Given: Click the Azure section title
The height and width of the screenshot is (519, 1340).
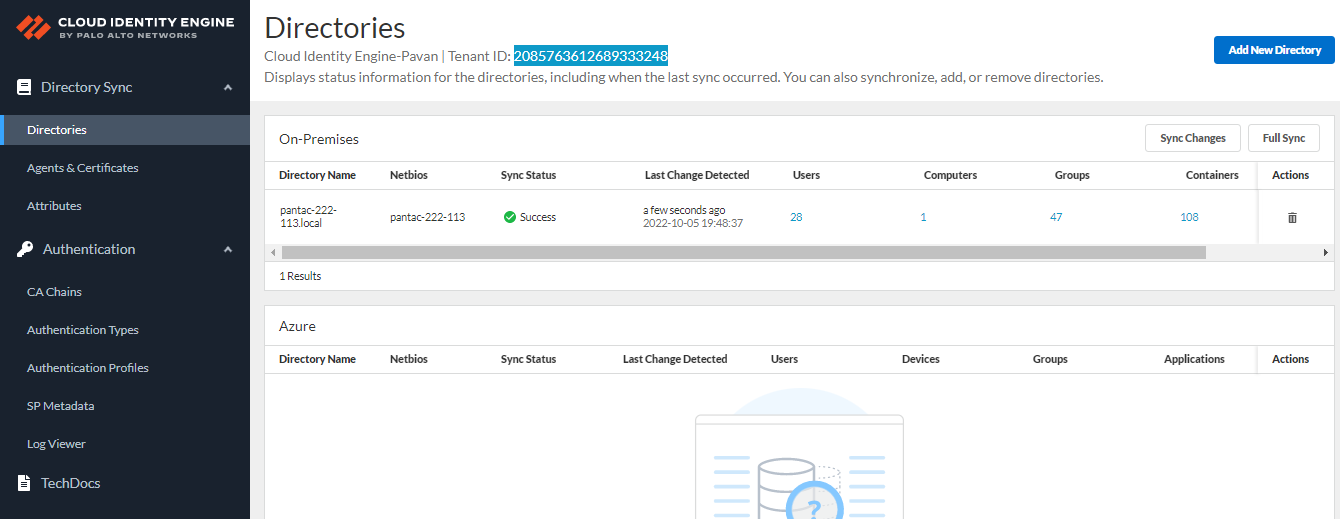Looking at the screenshot, I should coord(297,326).
